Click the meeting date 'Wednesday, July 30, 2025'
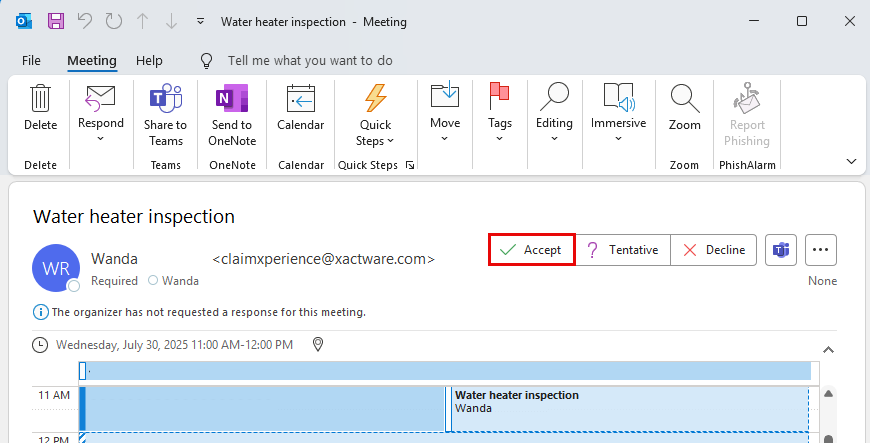870x443 pixels. (122, 345)
